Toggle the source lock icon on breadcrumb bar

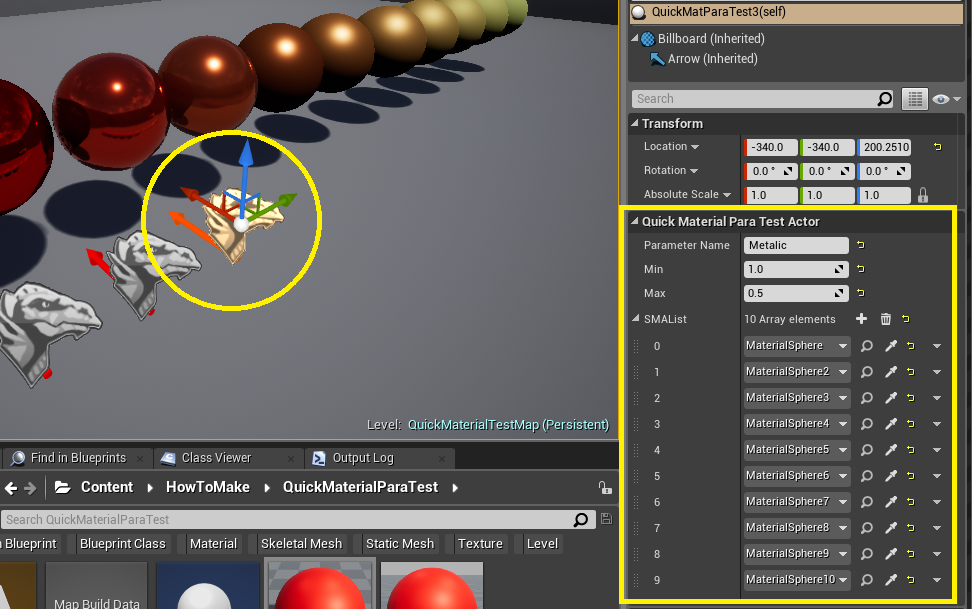click(604, 487)
